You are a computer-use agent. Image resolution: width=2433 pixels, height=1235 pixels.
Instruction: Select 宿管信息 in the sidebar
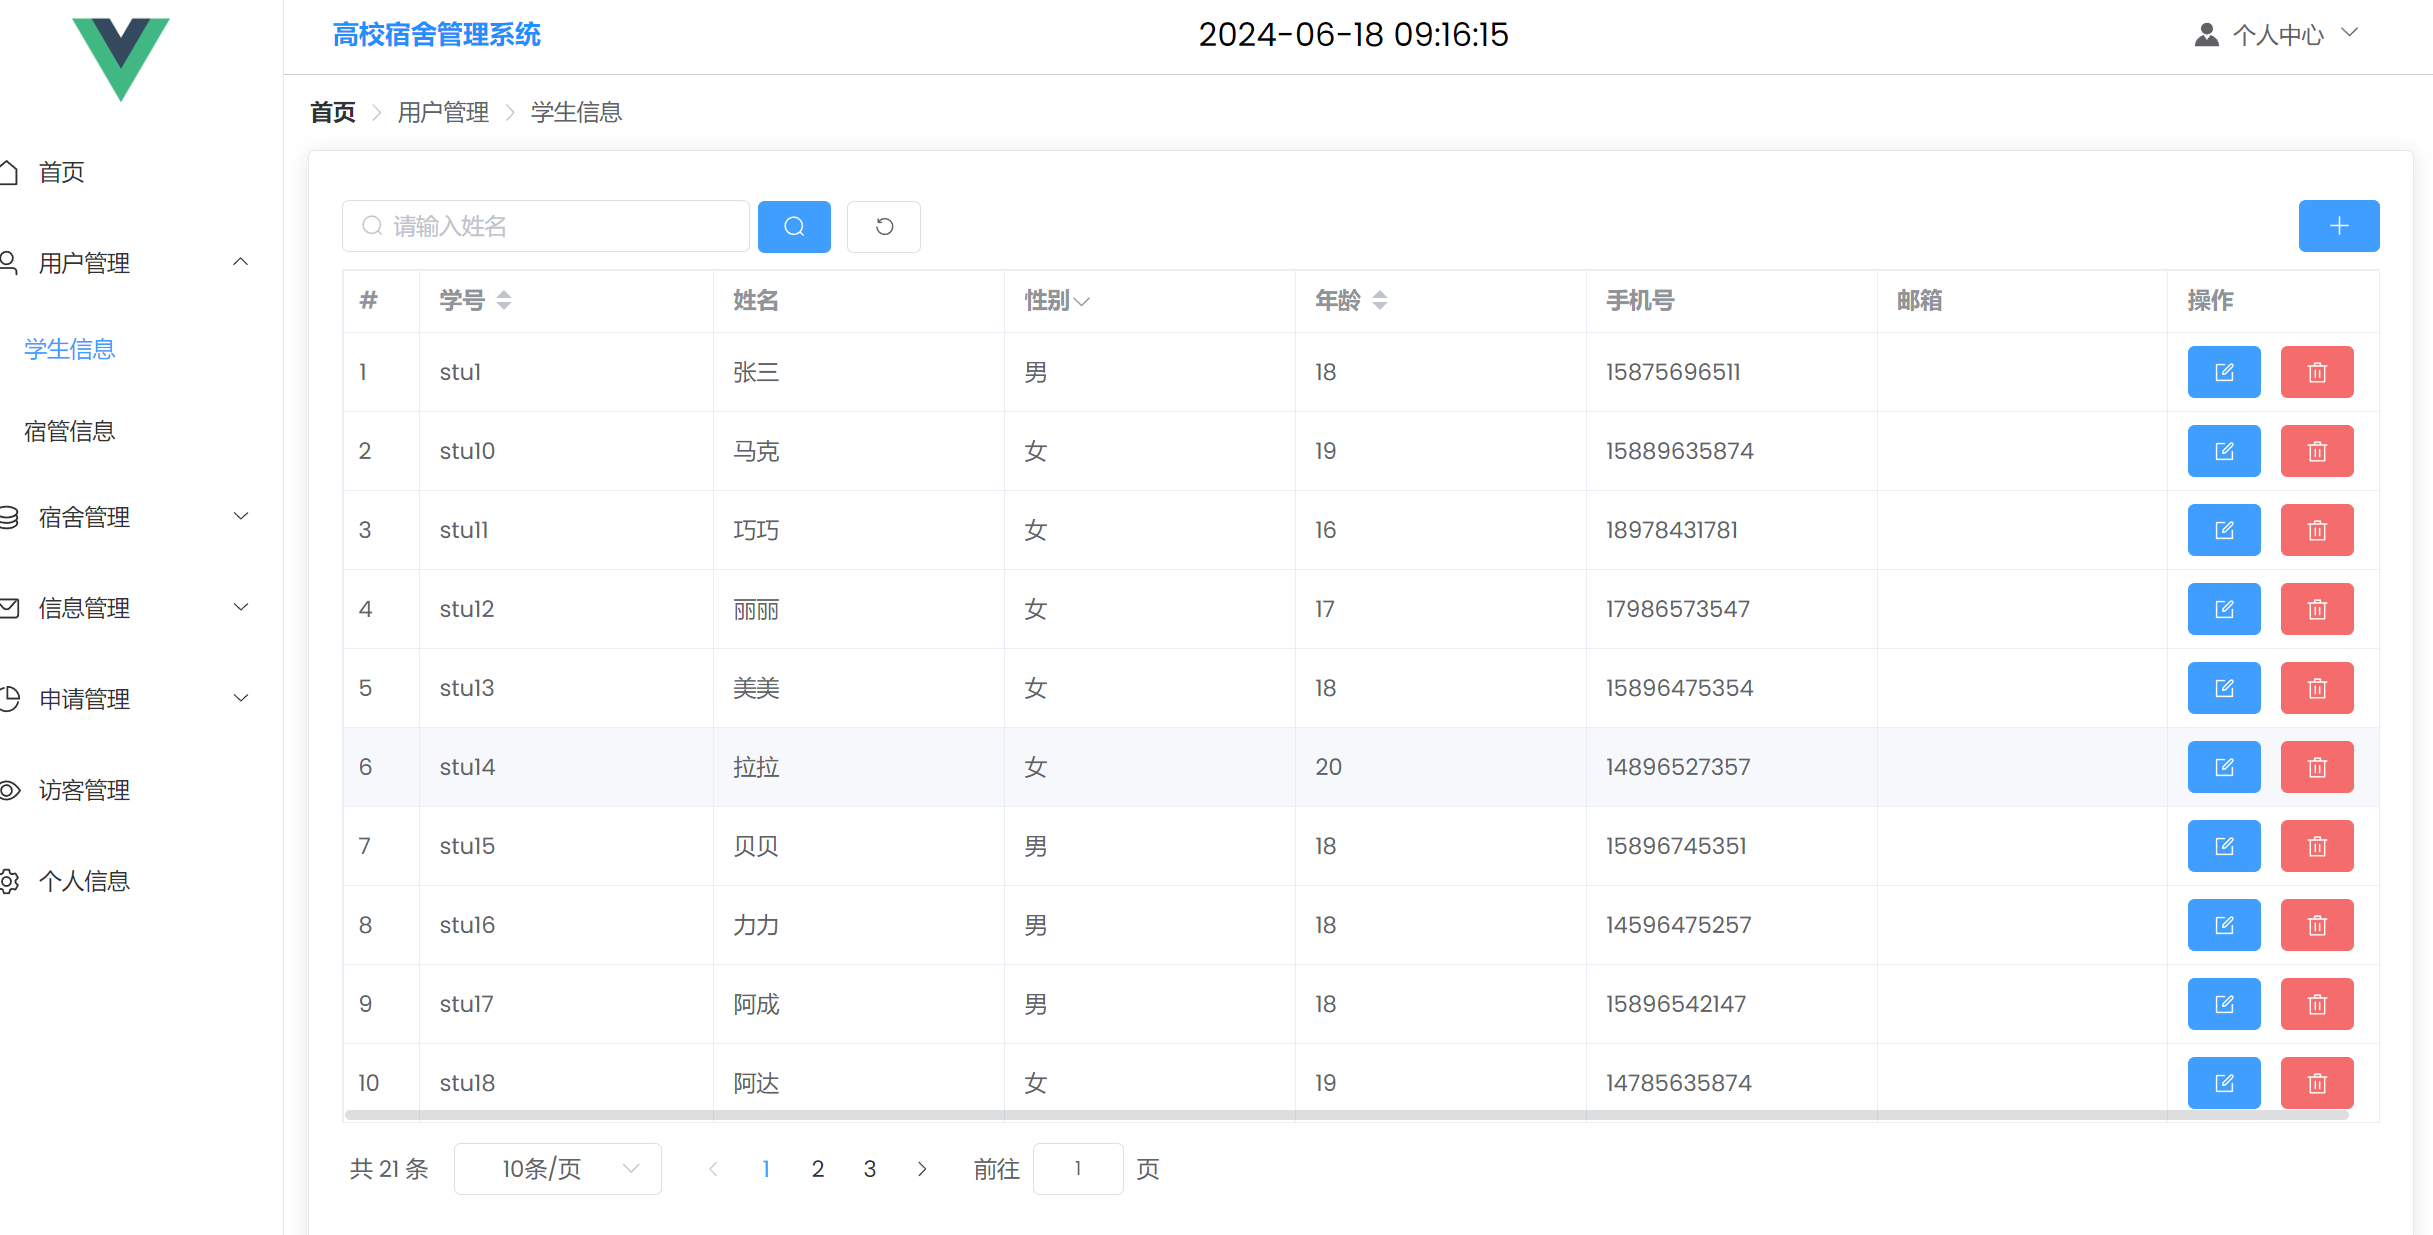point(69,430)
